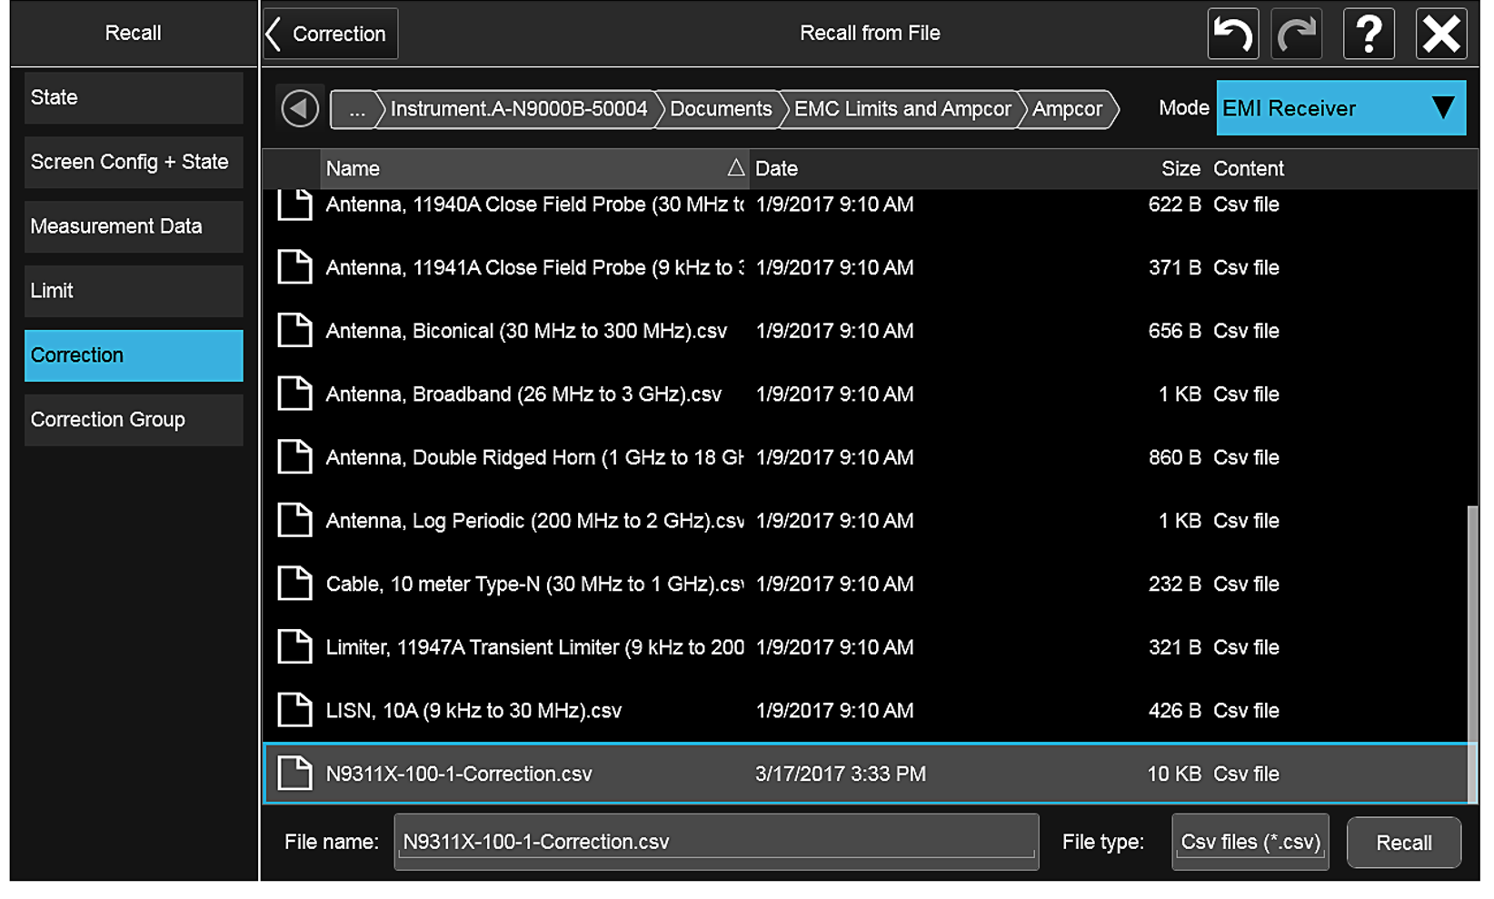The height and width of the screenshot is (899, 1494).
Task: Open the Mode dropdown set to EMI Receiver
Action: click(x=1340, y=108)
